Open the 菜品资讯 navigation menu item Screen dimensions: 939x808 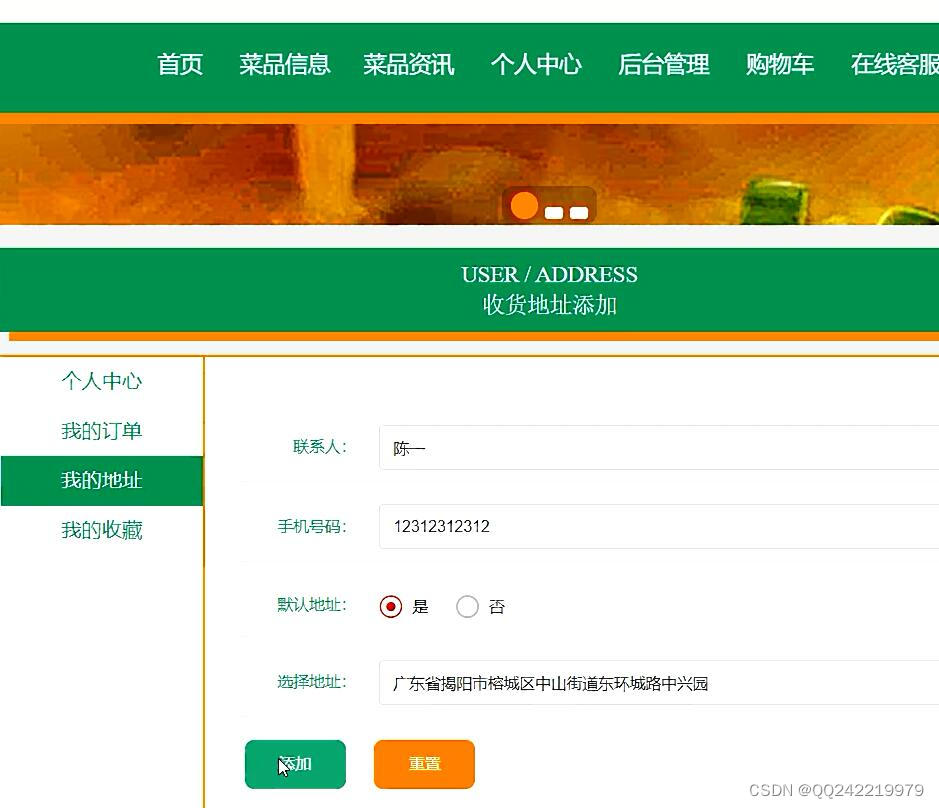[409, 65]
